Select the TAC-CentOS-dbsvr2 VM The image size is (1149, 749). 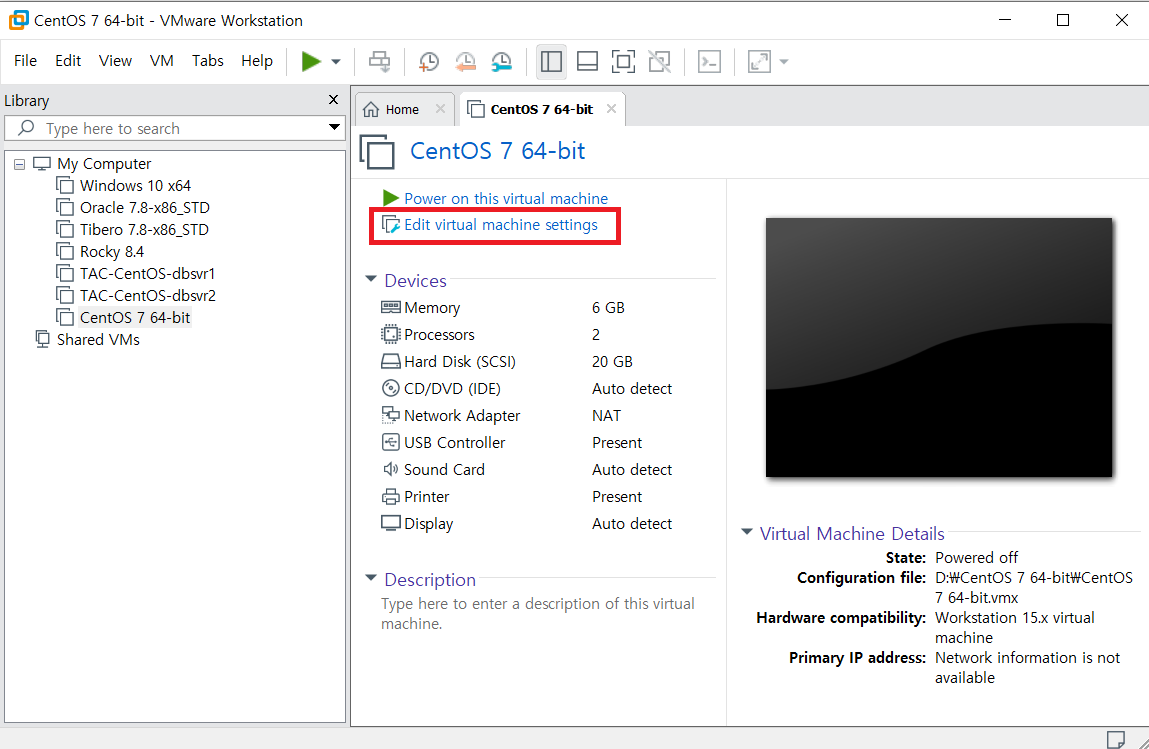point(147,295)
